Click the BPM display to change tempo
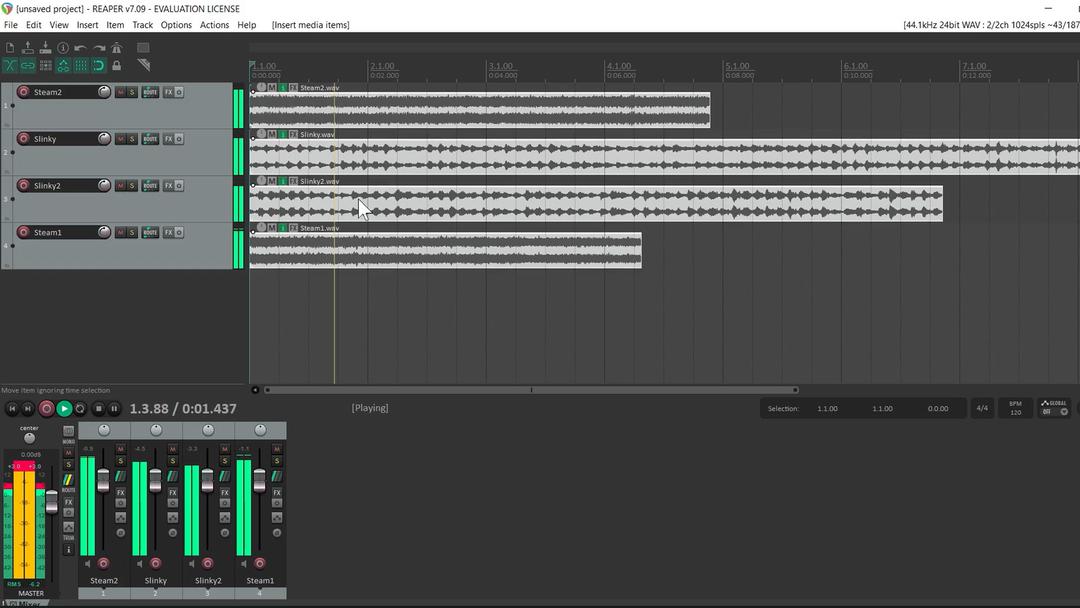Screen dimensions: 1080x608 coord(1014,408)
